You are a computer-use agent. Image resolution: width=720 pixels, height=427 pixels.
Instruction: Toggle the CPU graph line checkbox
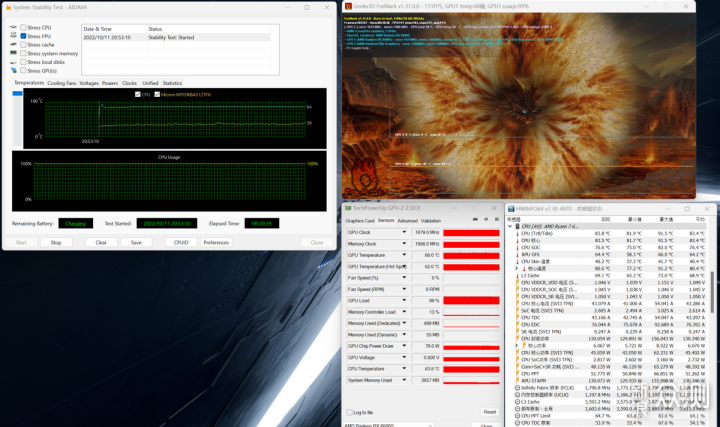138,95
